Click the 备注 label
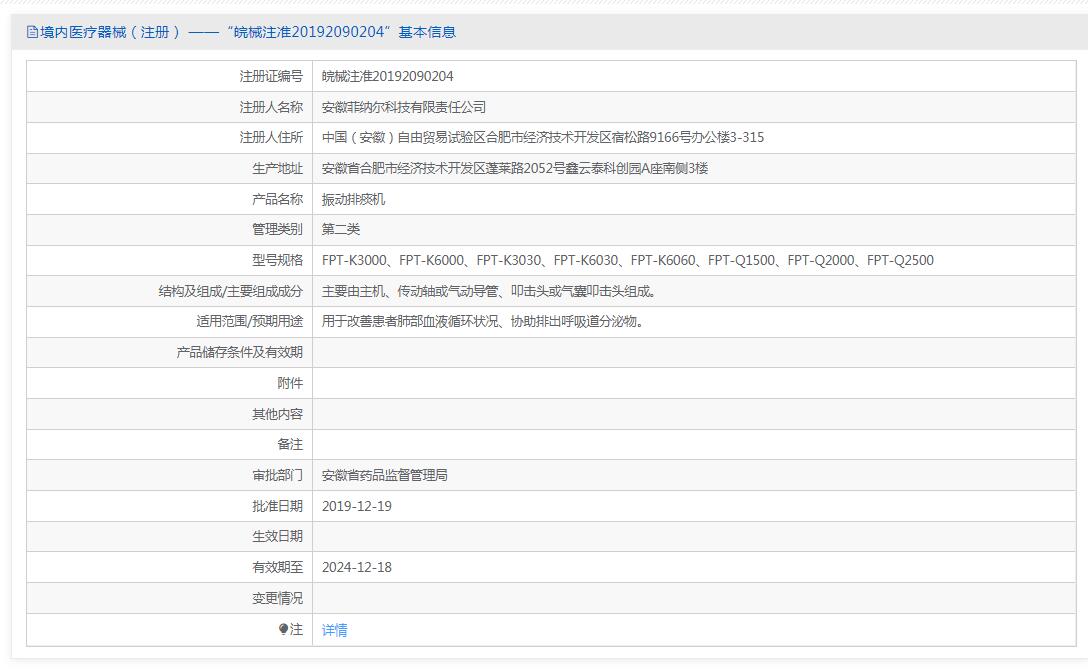This screenshot has width=1088, height=669. 290,444
